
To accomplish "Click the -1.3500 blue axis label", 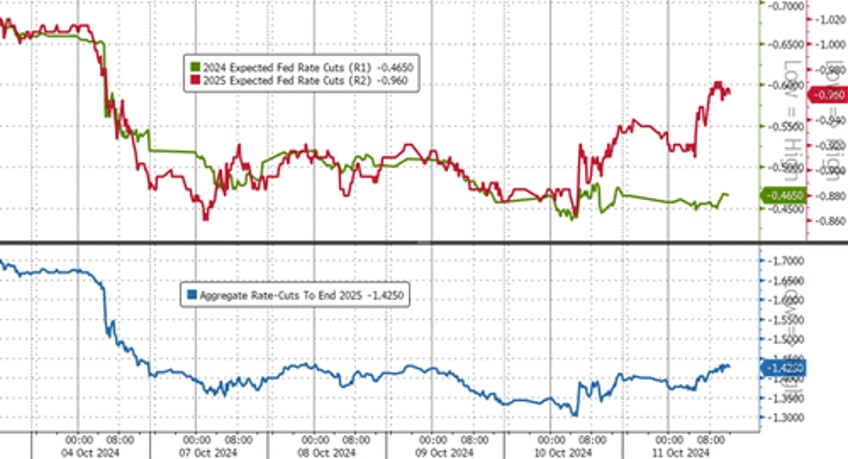I will 787,398.
